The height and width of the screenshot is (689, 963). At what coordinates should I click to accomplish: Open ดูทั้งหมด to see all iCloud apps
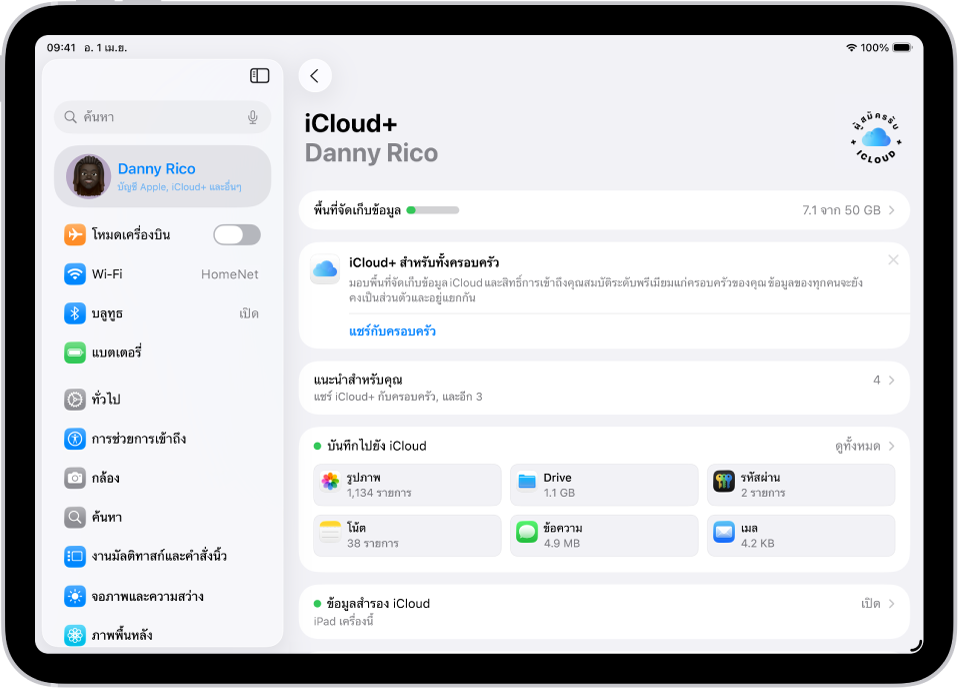point(859,446)
